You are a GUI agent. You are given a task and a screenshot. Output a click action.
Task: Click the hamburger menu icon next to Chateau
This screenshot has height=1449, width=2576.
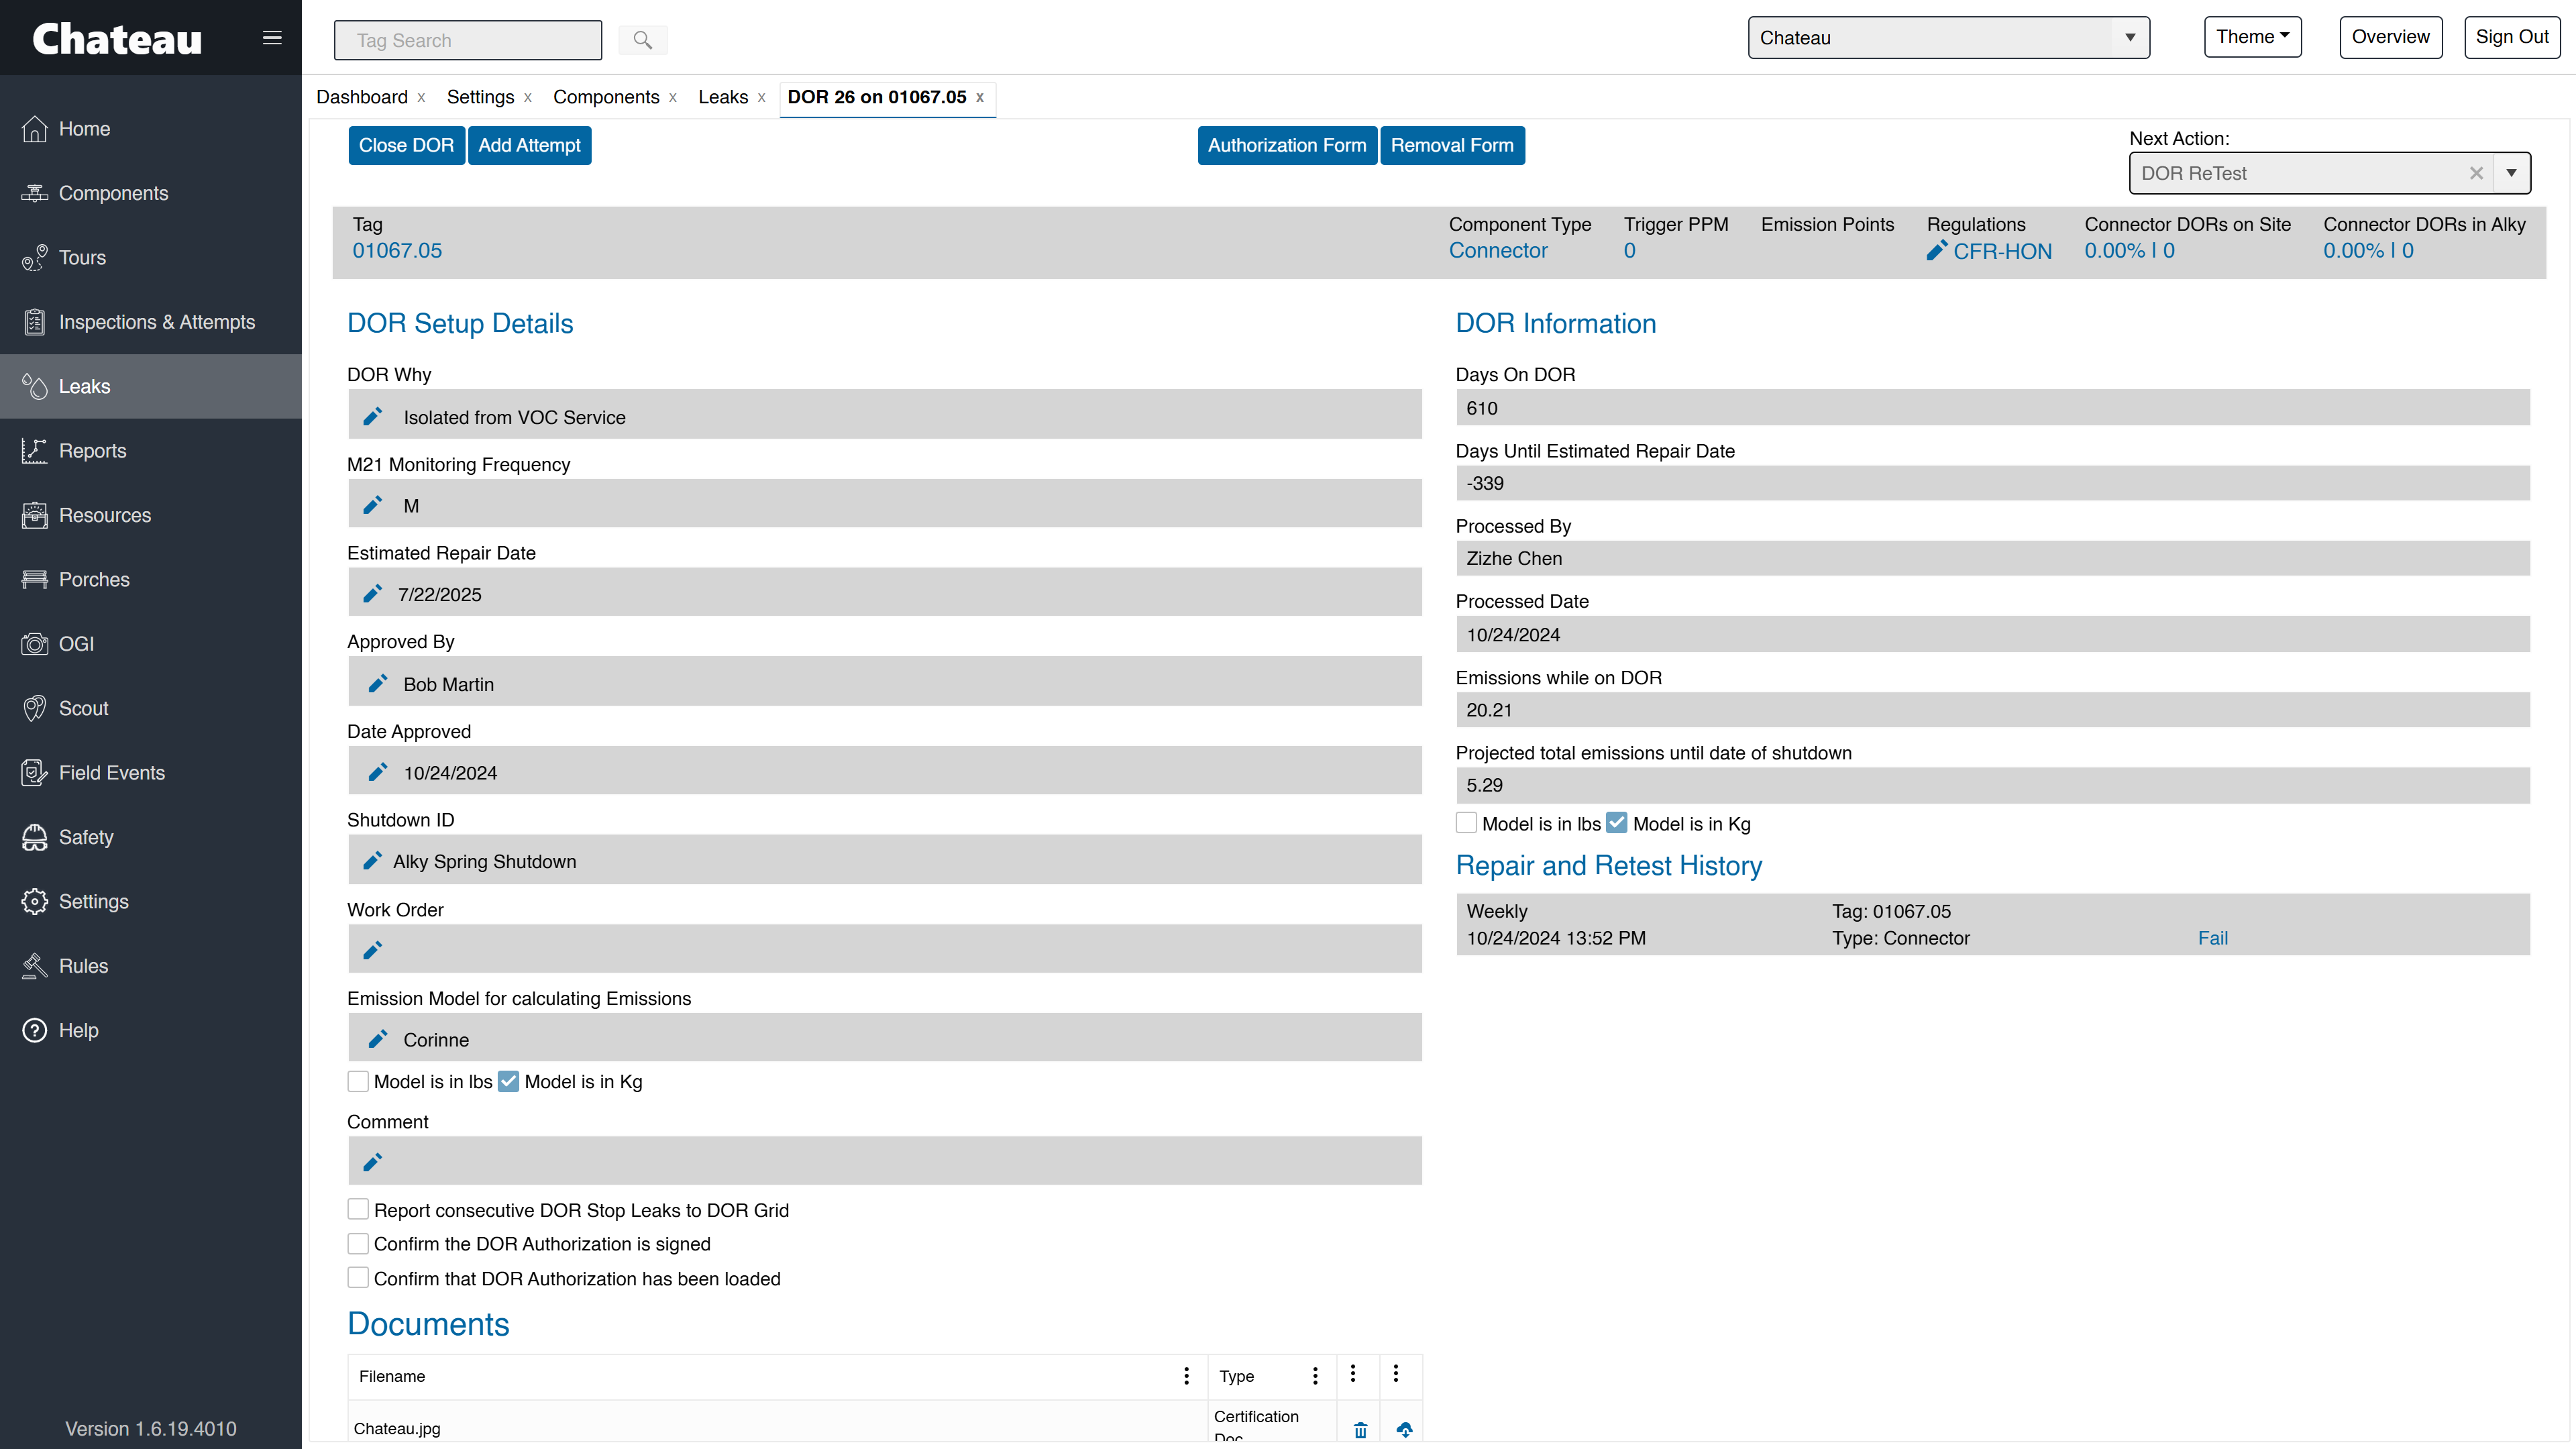click(x=272, y=38)
